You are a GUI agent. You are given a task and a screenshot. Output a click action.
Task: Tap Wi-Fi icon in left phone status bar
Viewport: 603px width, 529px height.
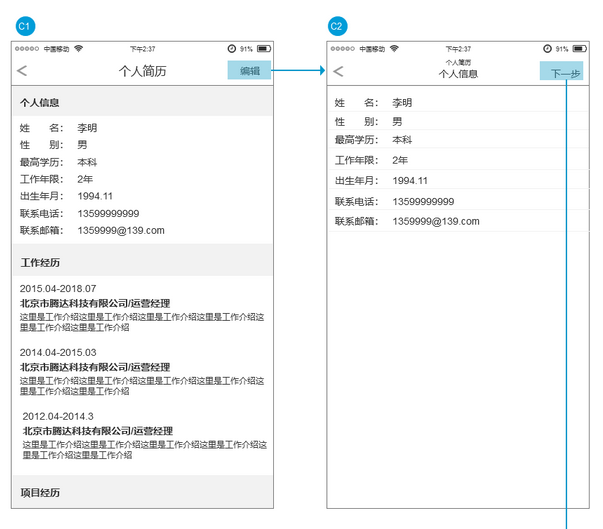pyautogui.click(x=78, y=48)
